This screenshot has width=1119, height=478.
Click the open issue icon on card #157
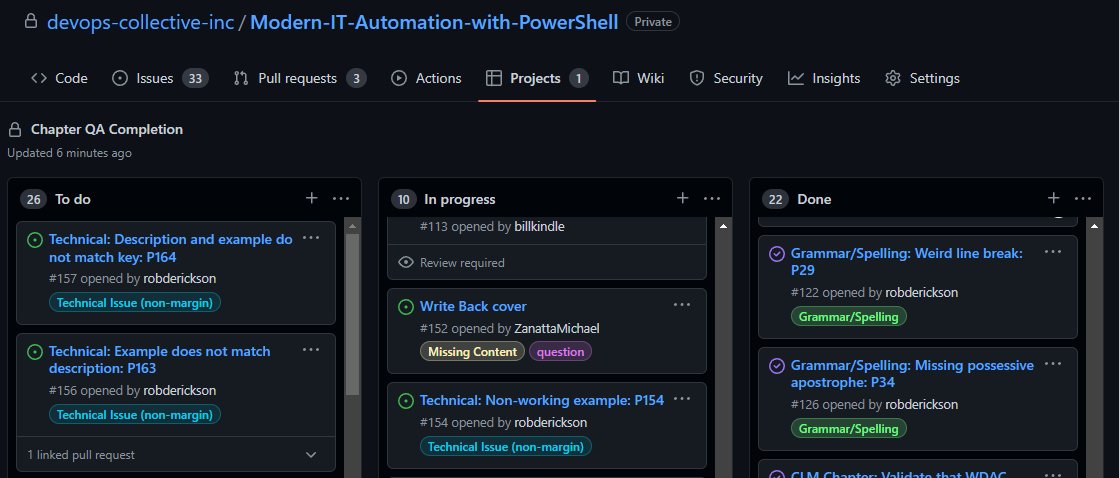click(x=34, y=240)
